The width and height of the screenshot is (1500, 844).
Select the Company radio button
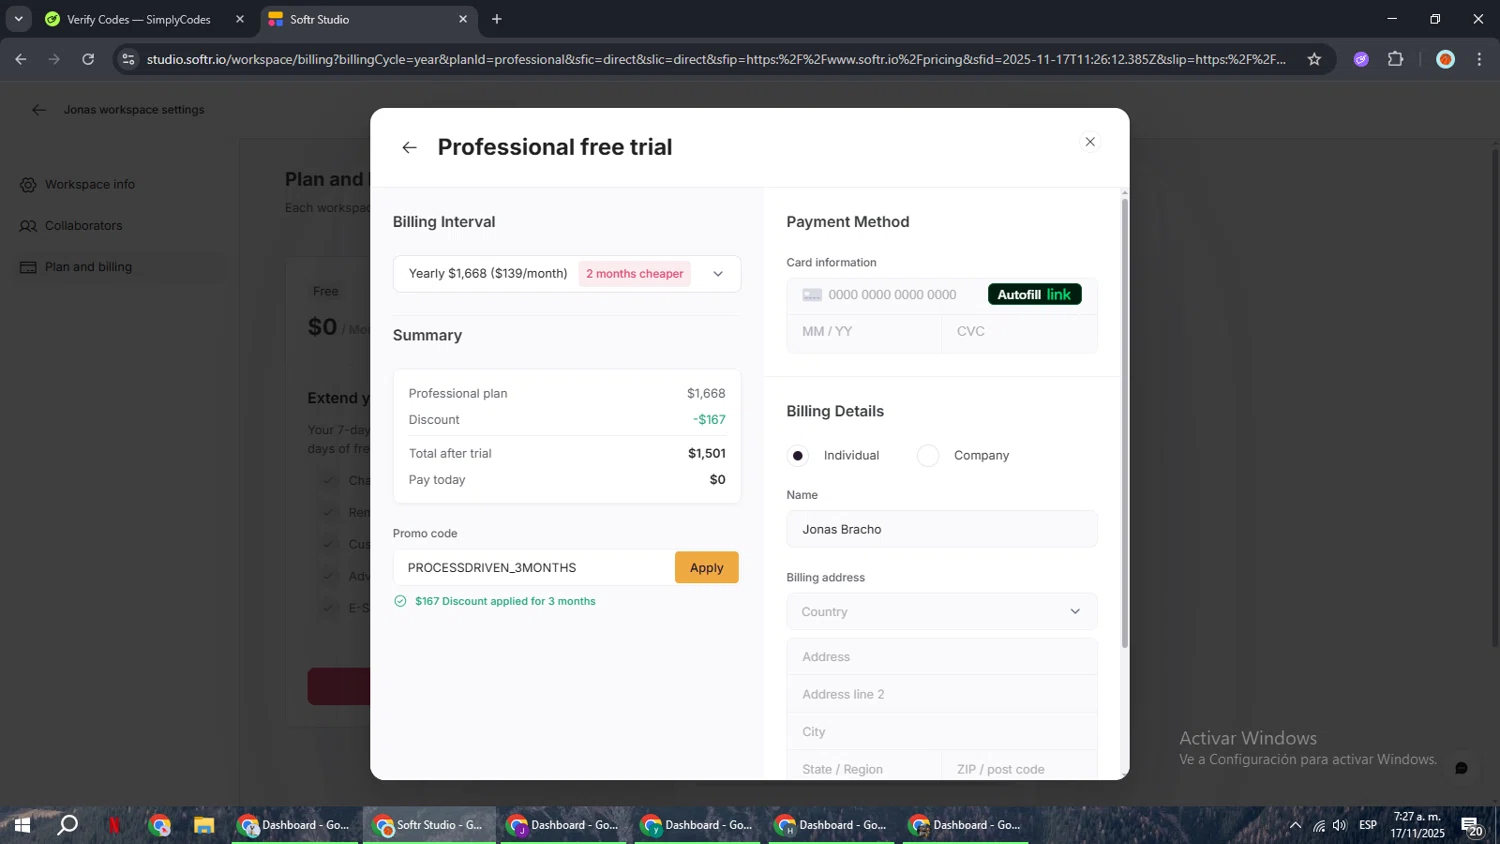928,456
